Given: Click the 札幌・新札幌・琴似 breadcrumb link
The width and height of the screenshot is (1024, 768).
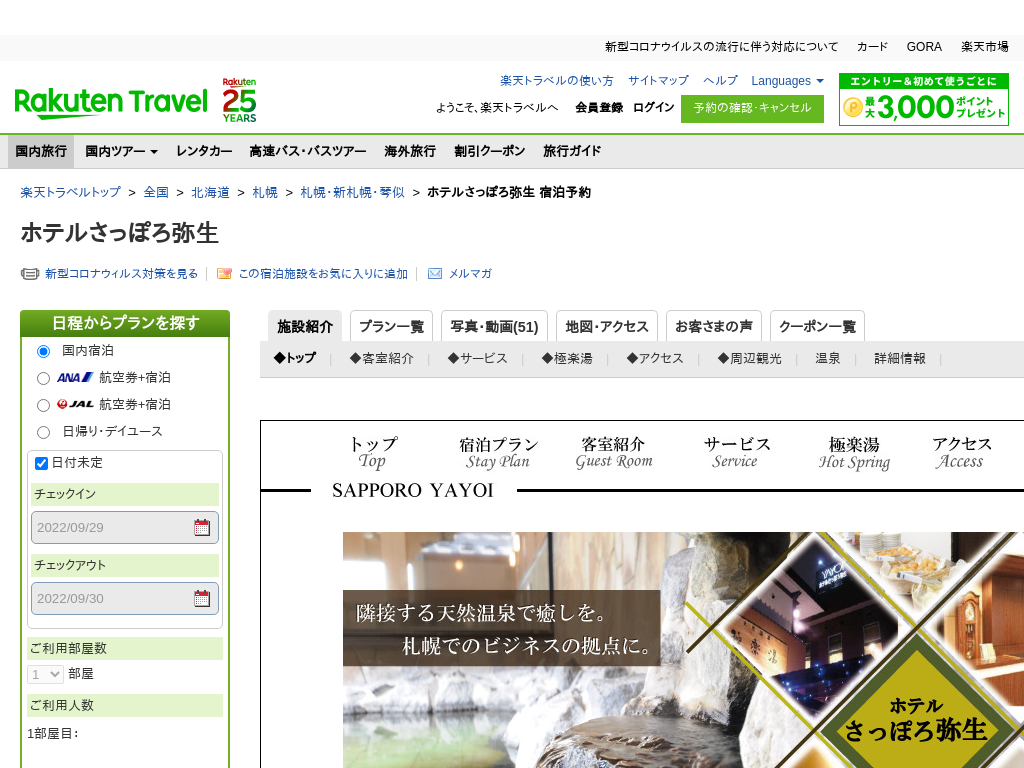Looking at the screenshot, I should coord(353,193).
